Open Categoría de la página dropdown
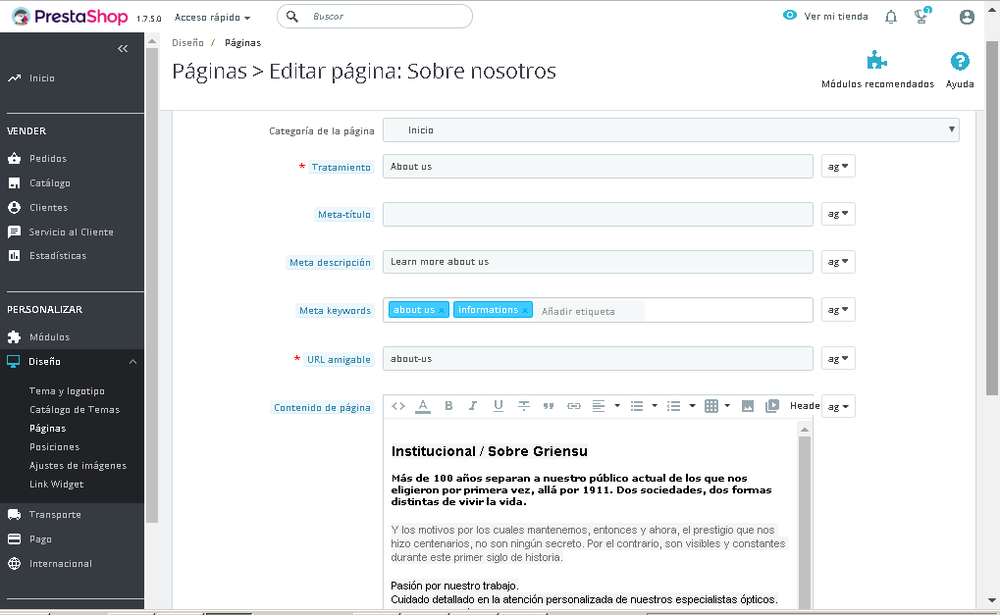Screen dimensions: 1000x615 coord(671,130)
